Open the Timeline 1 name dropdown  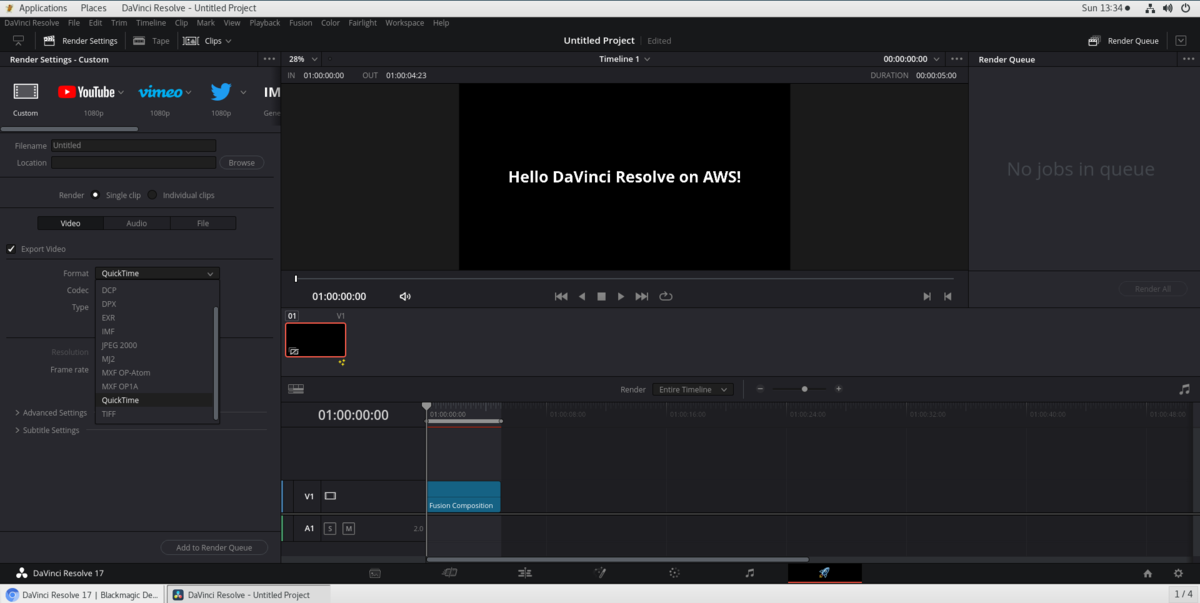[625, 59]
